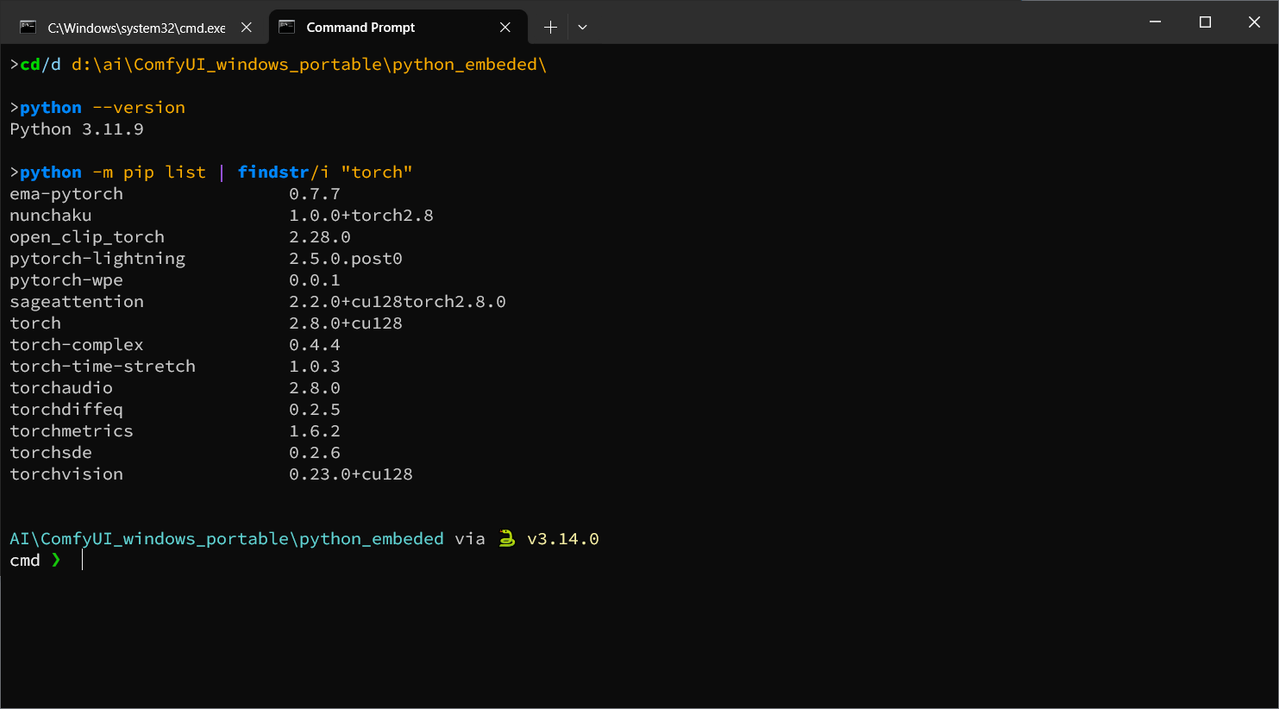Switch to the C:\Windows\system32\cmd.exe tab

[134, 27]
